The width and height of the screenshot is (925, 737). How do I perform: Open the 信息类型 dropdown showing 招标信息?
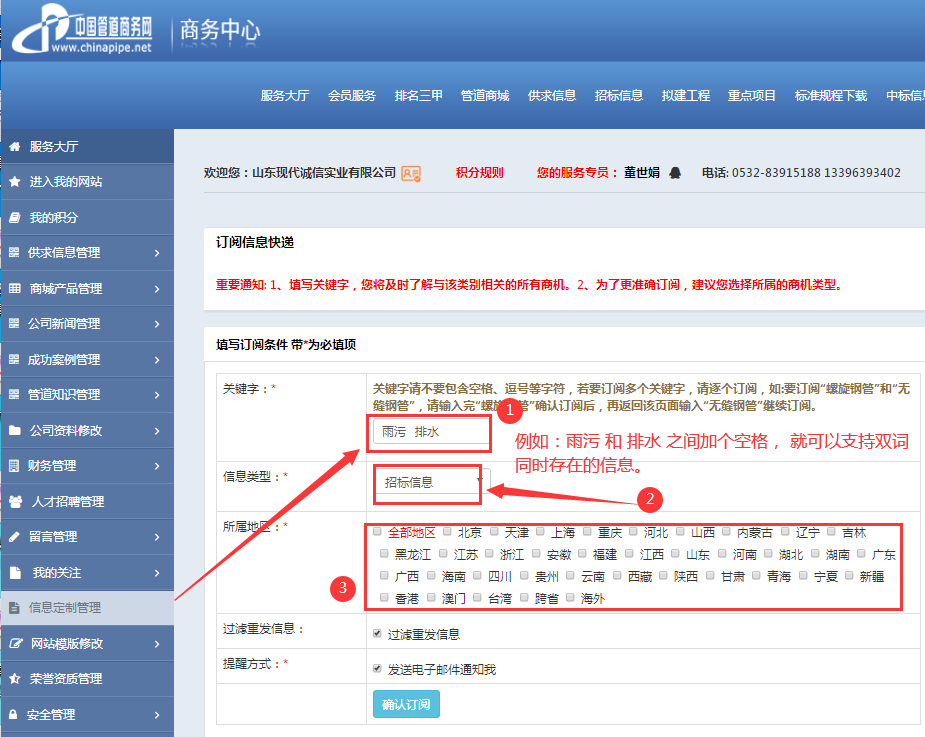(430, 482)
